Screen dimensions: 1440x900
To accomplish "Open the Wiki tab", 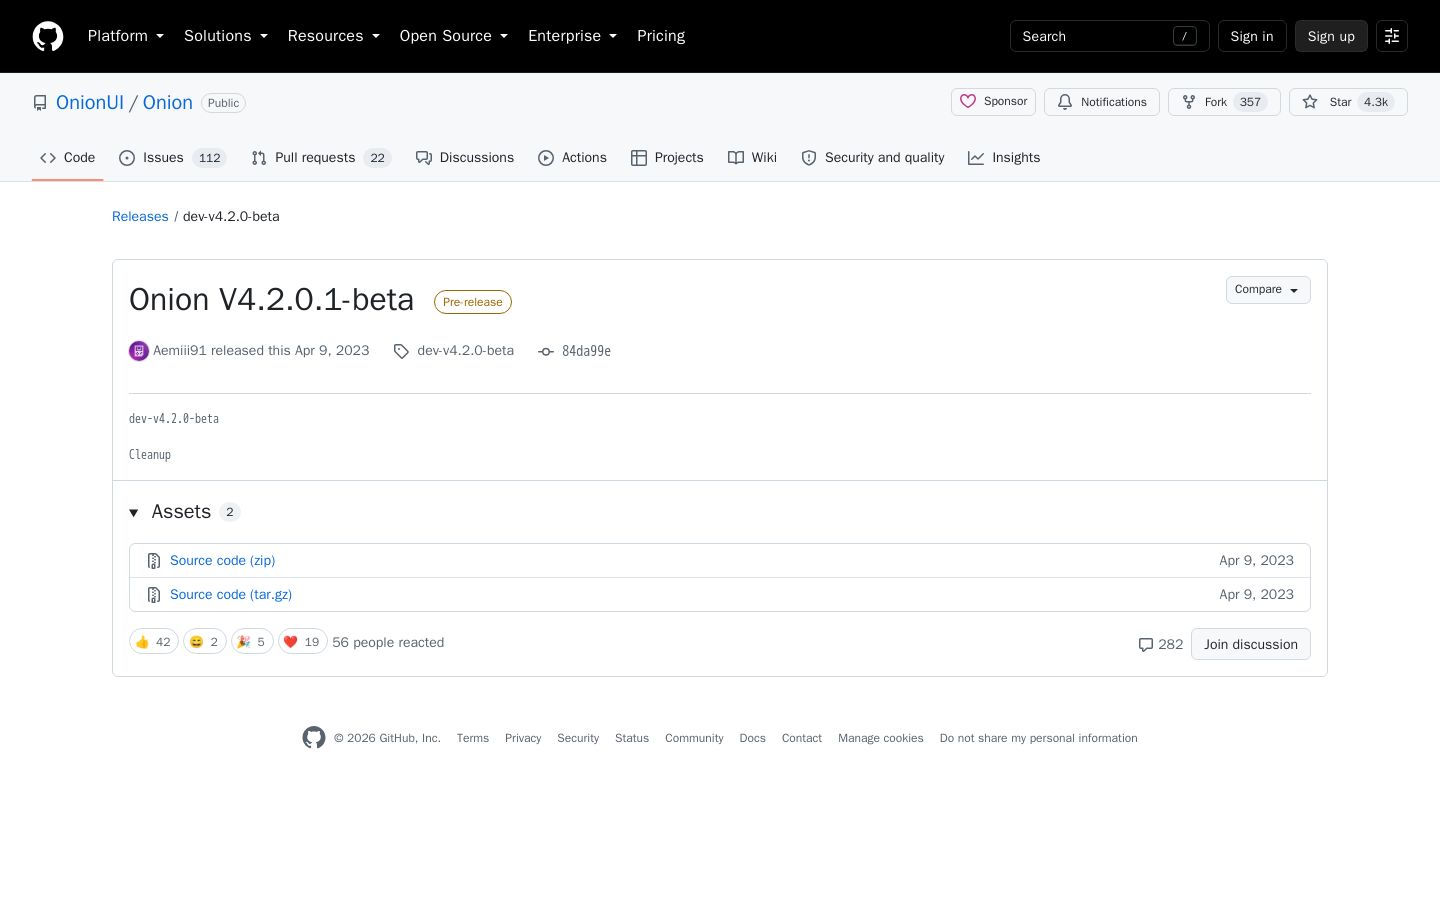I will click(x=752, y=158).
